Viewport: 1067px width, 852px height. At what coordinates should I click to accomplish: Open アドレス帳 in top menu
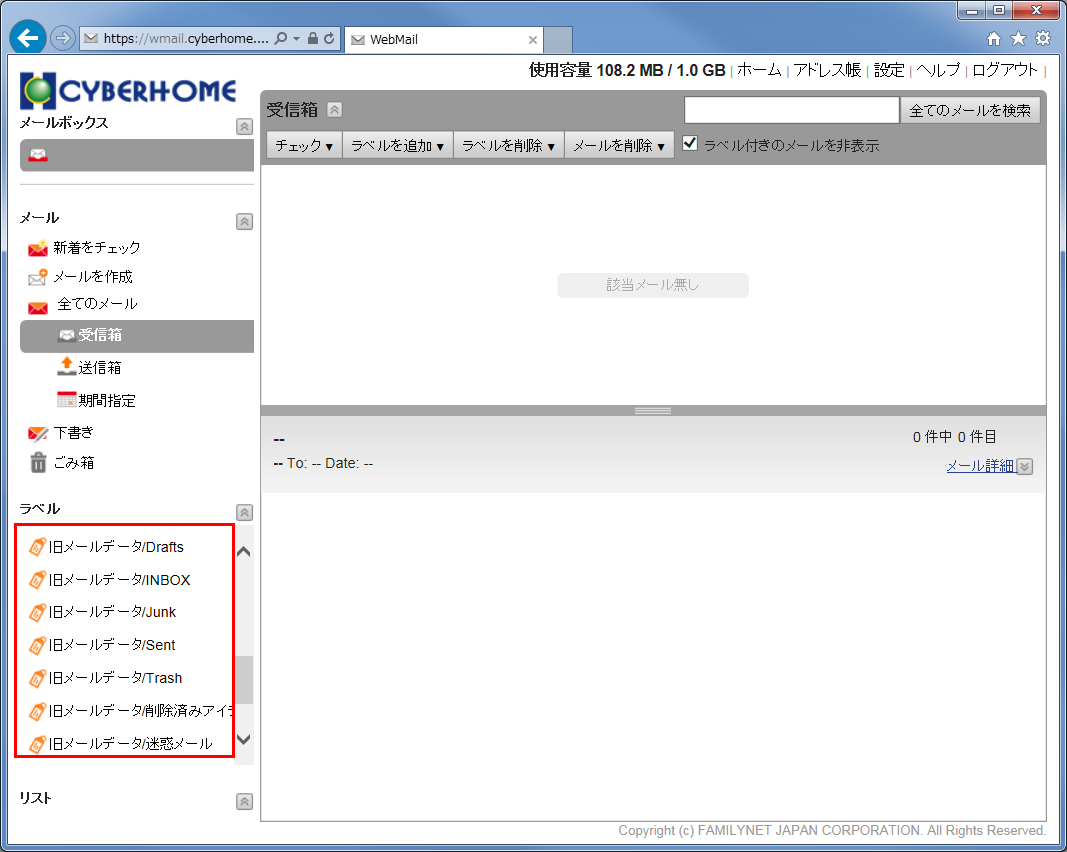click(x=826, y=70)
